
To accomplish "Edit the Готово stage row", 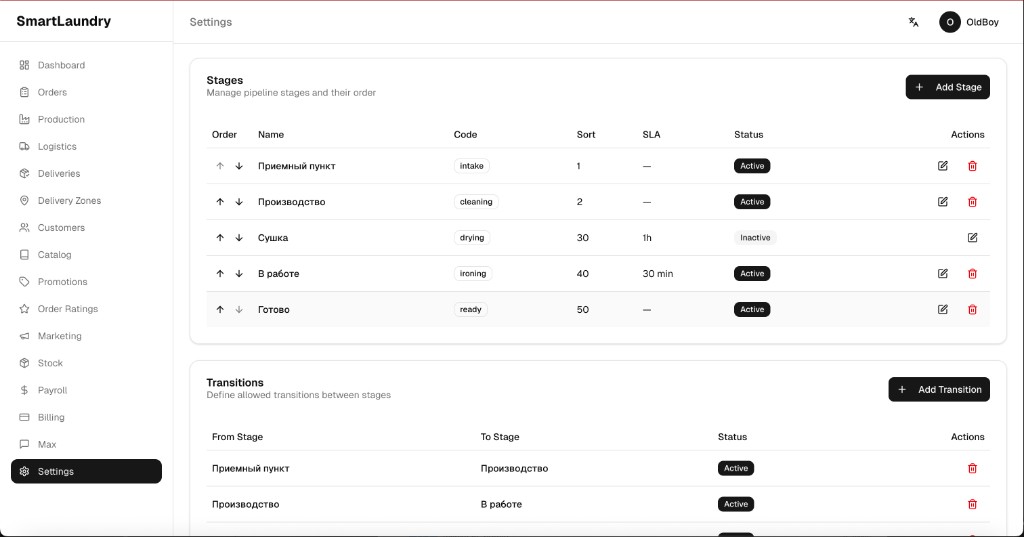I will tap(943, 310).
